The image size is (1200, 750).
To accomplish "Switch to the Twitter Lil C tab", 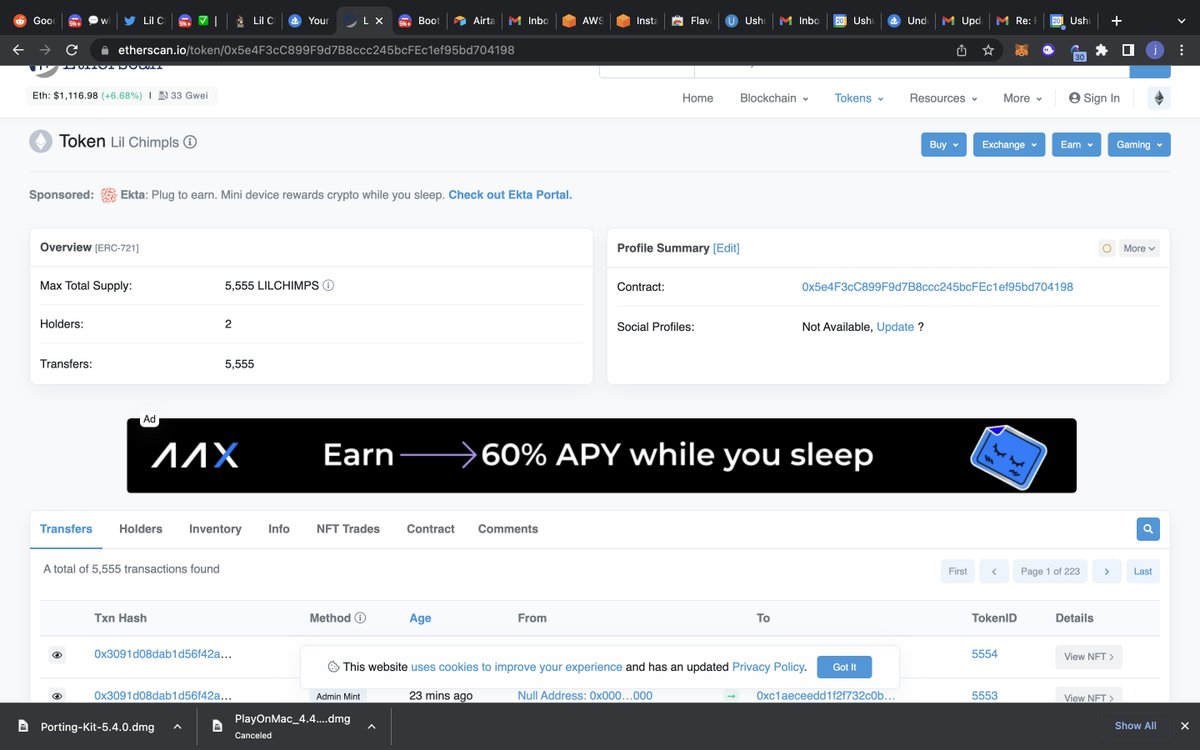I will pyautogui.click(x=142, y=20).
